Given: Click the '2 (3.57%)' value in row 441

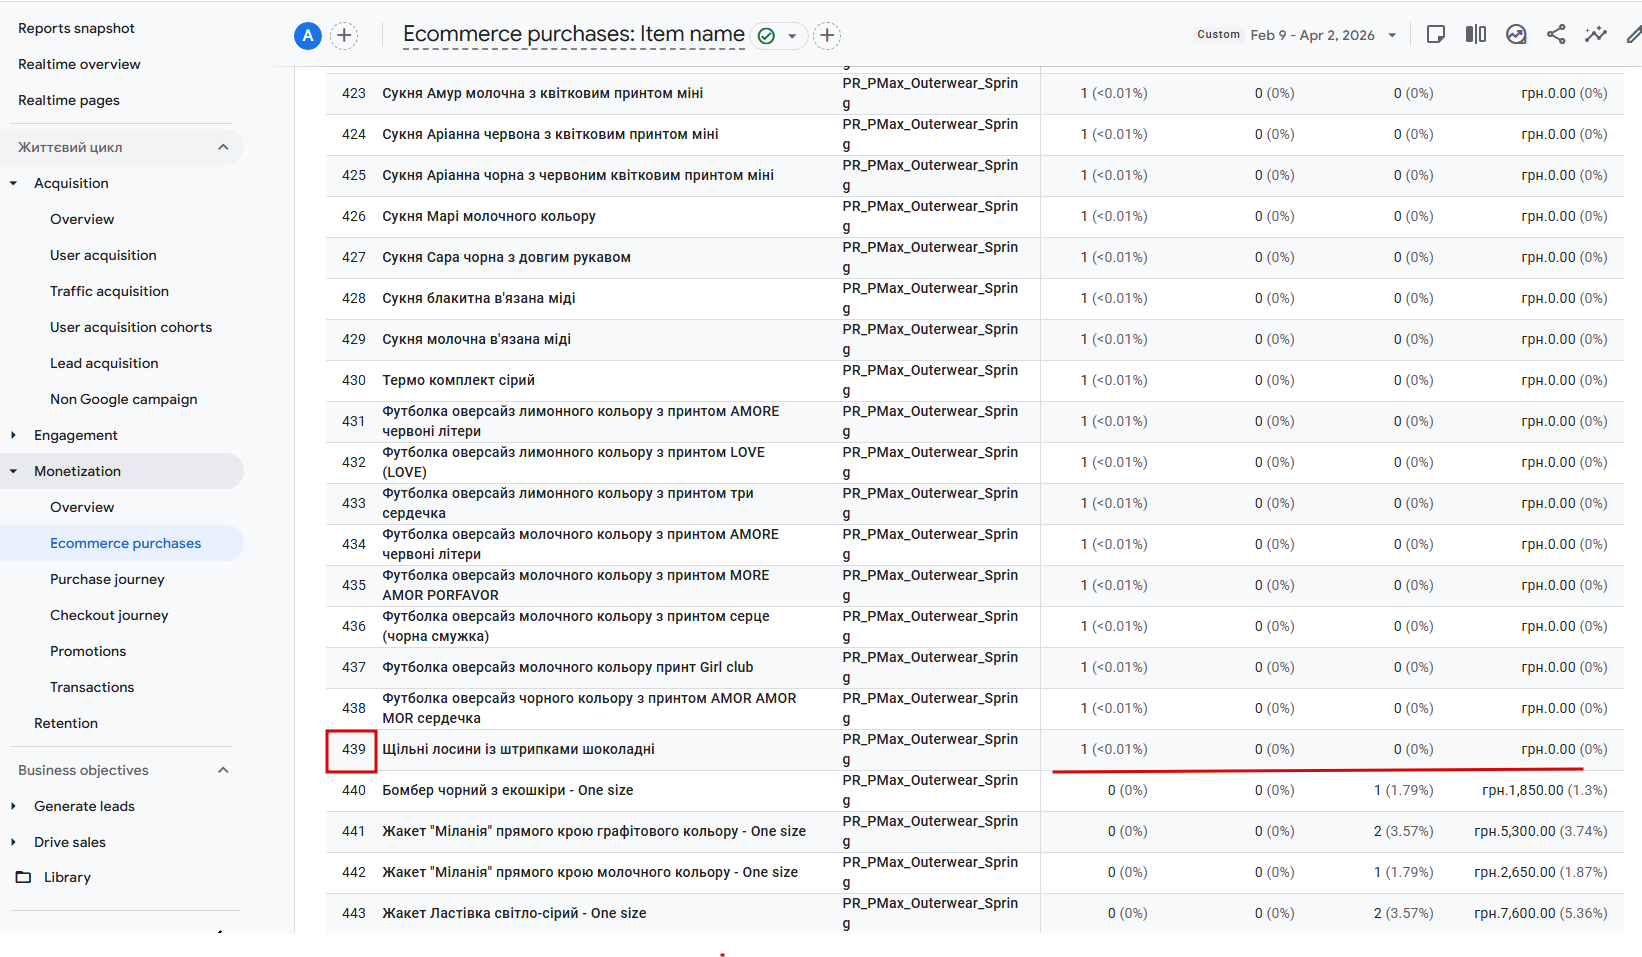Looking at the screenshot, I should click(x=1403, y=831).
